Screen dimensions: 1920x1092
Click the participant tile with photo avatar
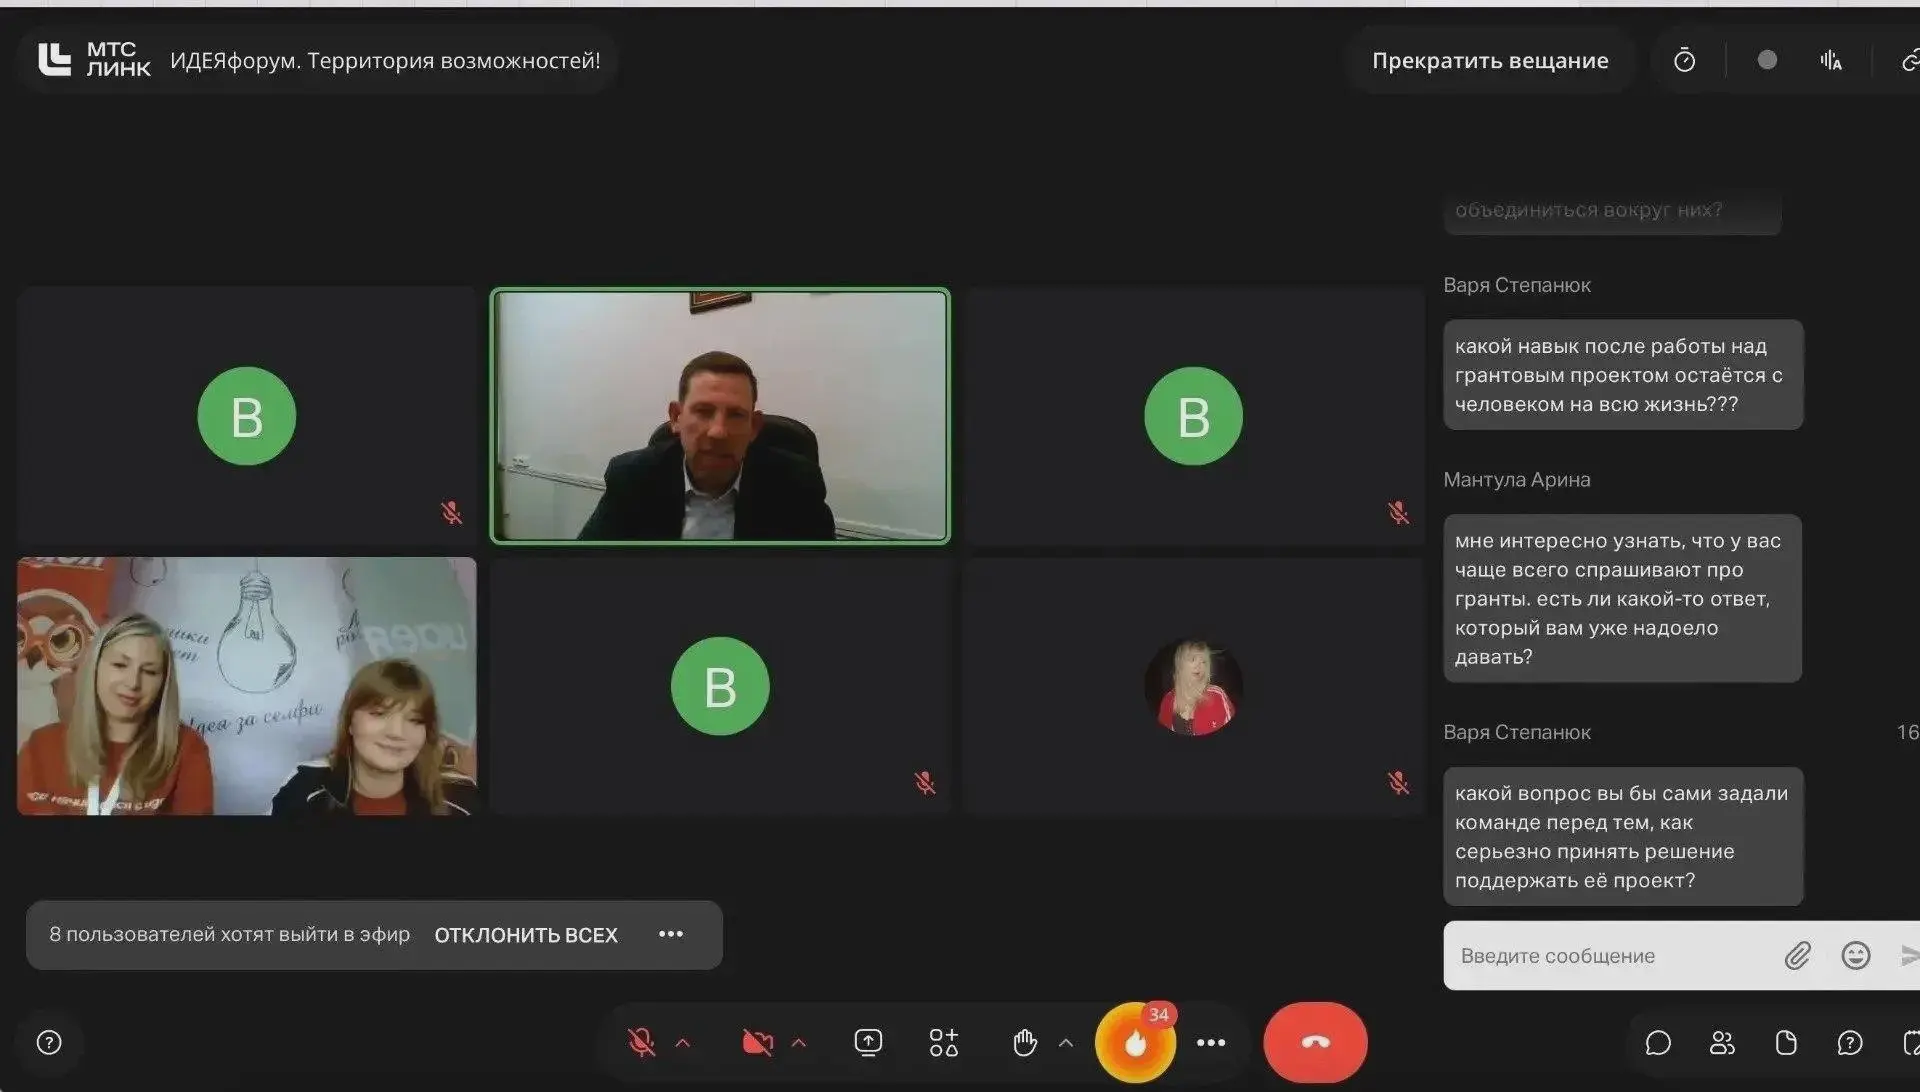(1194, 686)
